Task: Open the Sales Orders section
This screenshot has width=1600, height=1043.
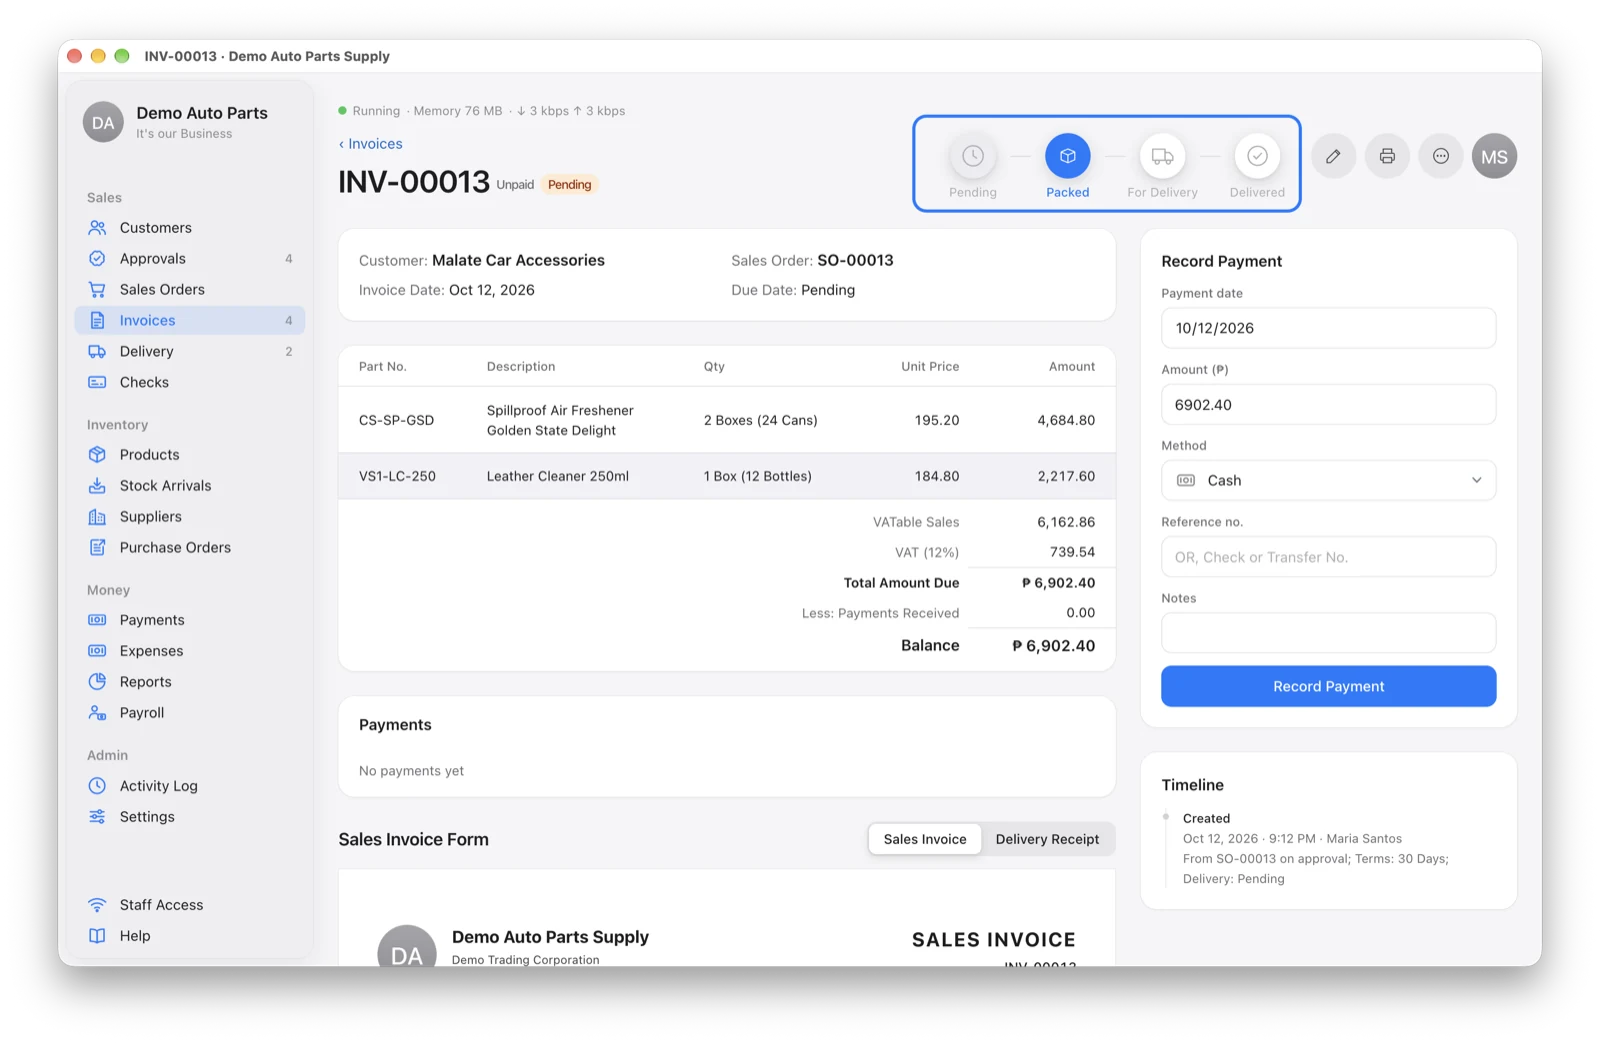Action: coord(190,290)
